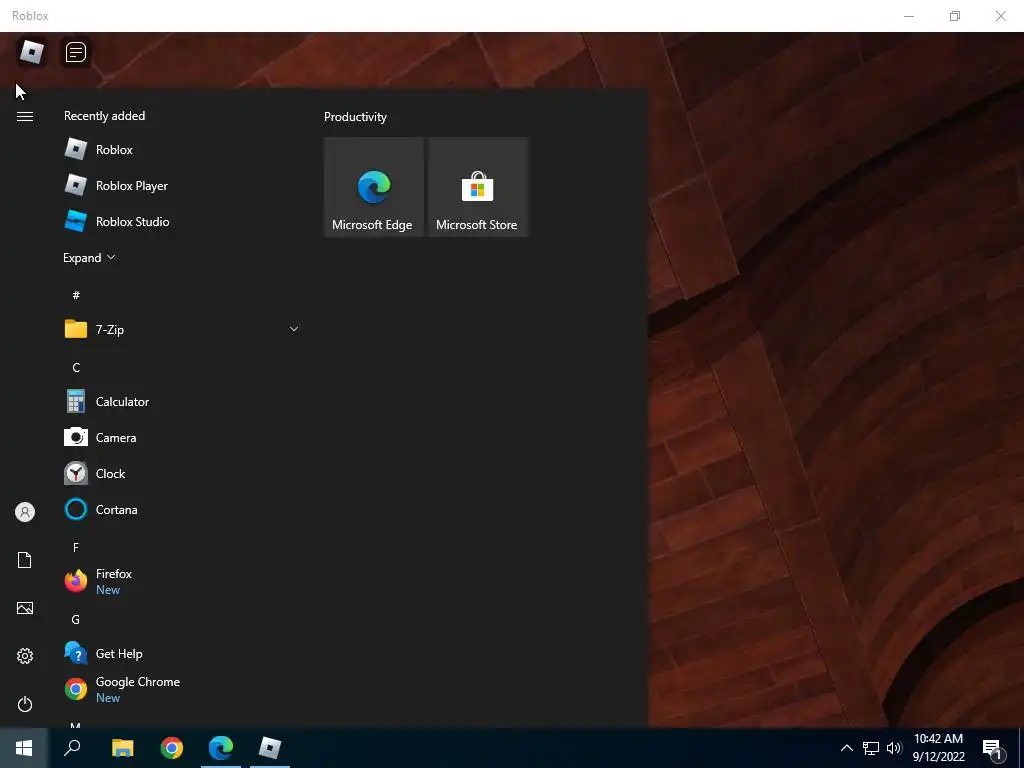
Task: Launch Firefox from app list
Action: (x=182, y=581)
